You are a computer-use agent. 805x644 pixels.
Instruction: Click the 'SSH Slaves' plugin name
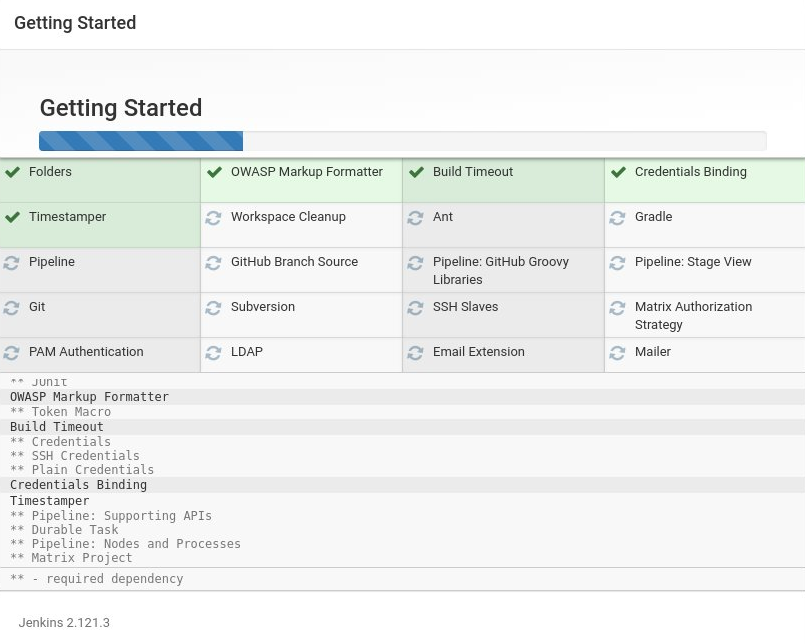[466, 307]
